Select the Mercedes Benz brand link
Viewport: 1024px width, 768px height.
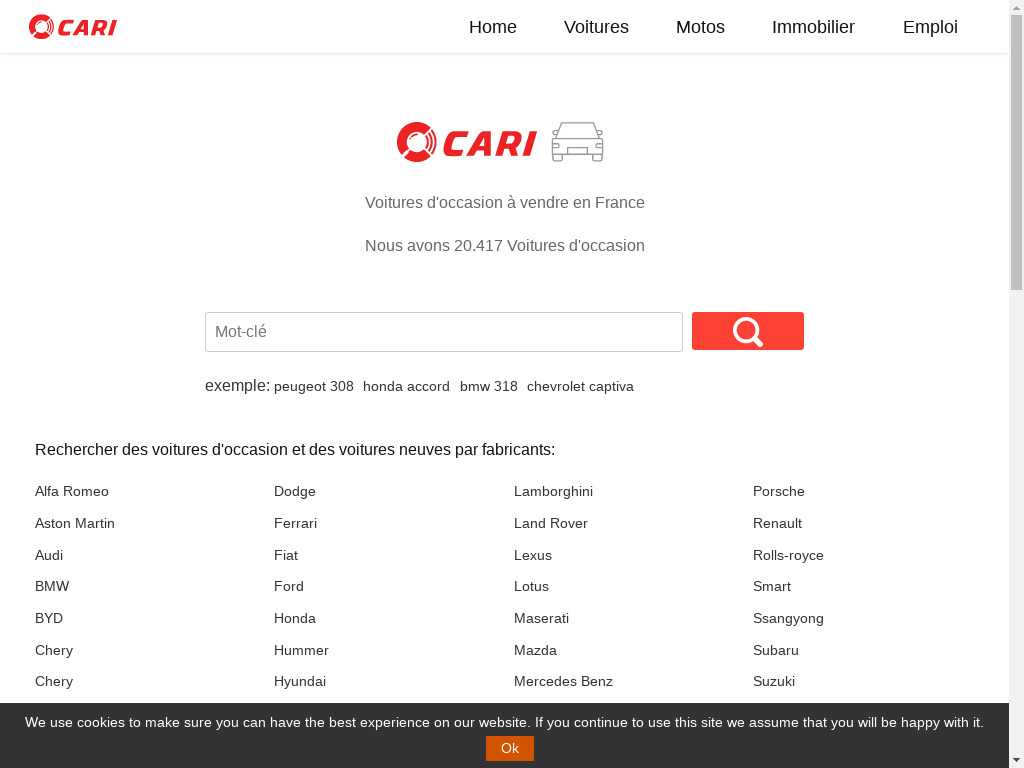563,682
